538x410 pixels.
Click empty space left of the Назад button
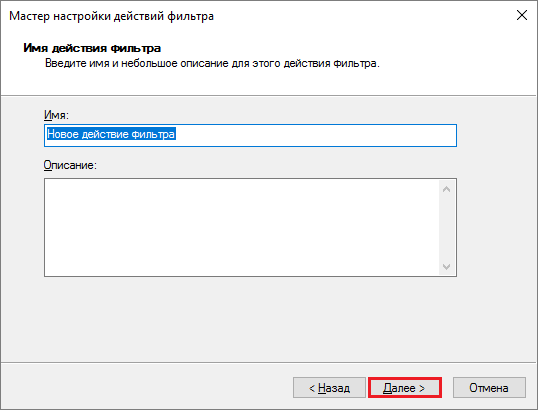(147, 388)
